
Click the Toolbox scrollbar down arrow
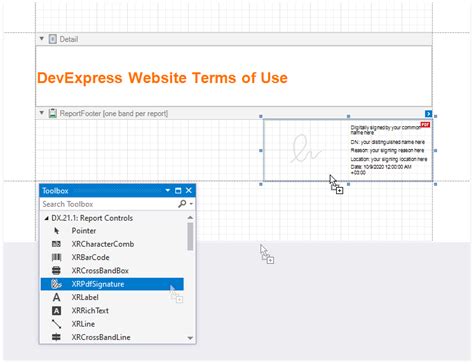tap(190, 338)
